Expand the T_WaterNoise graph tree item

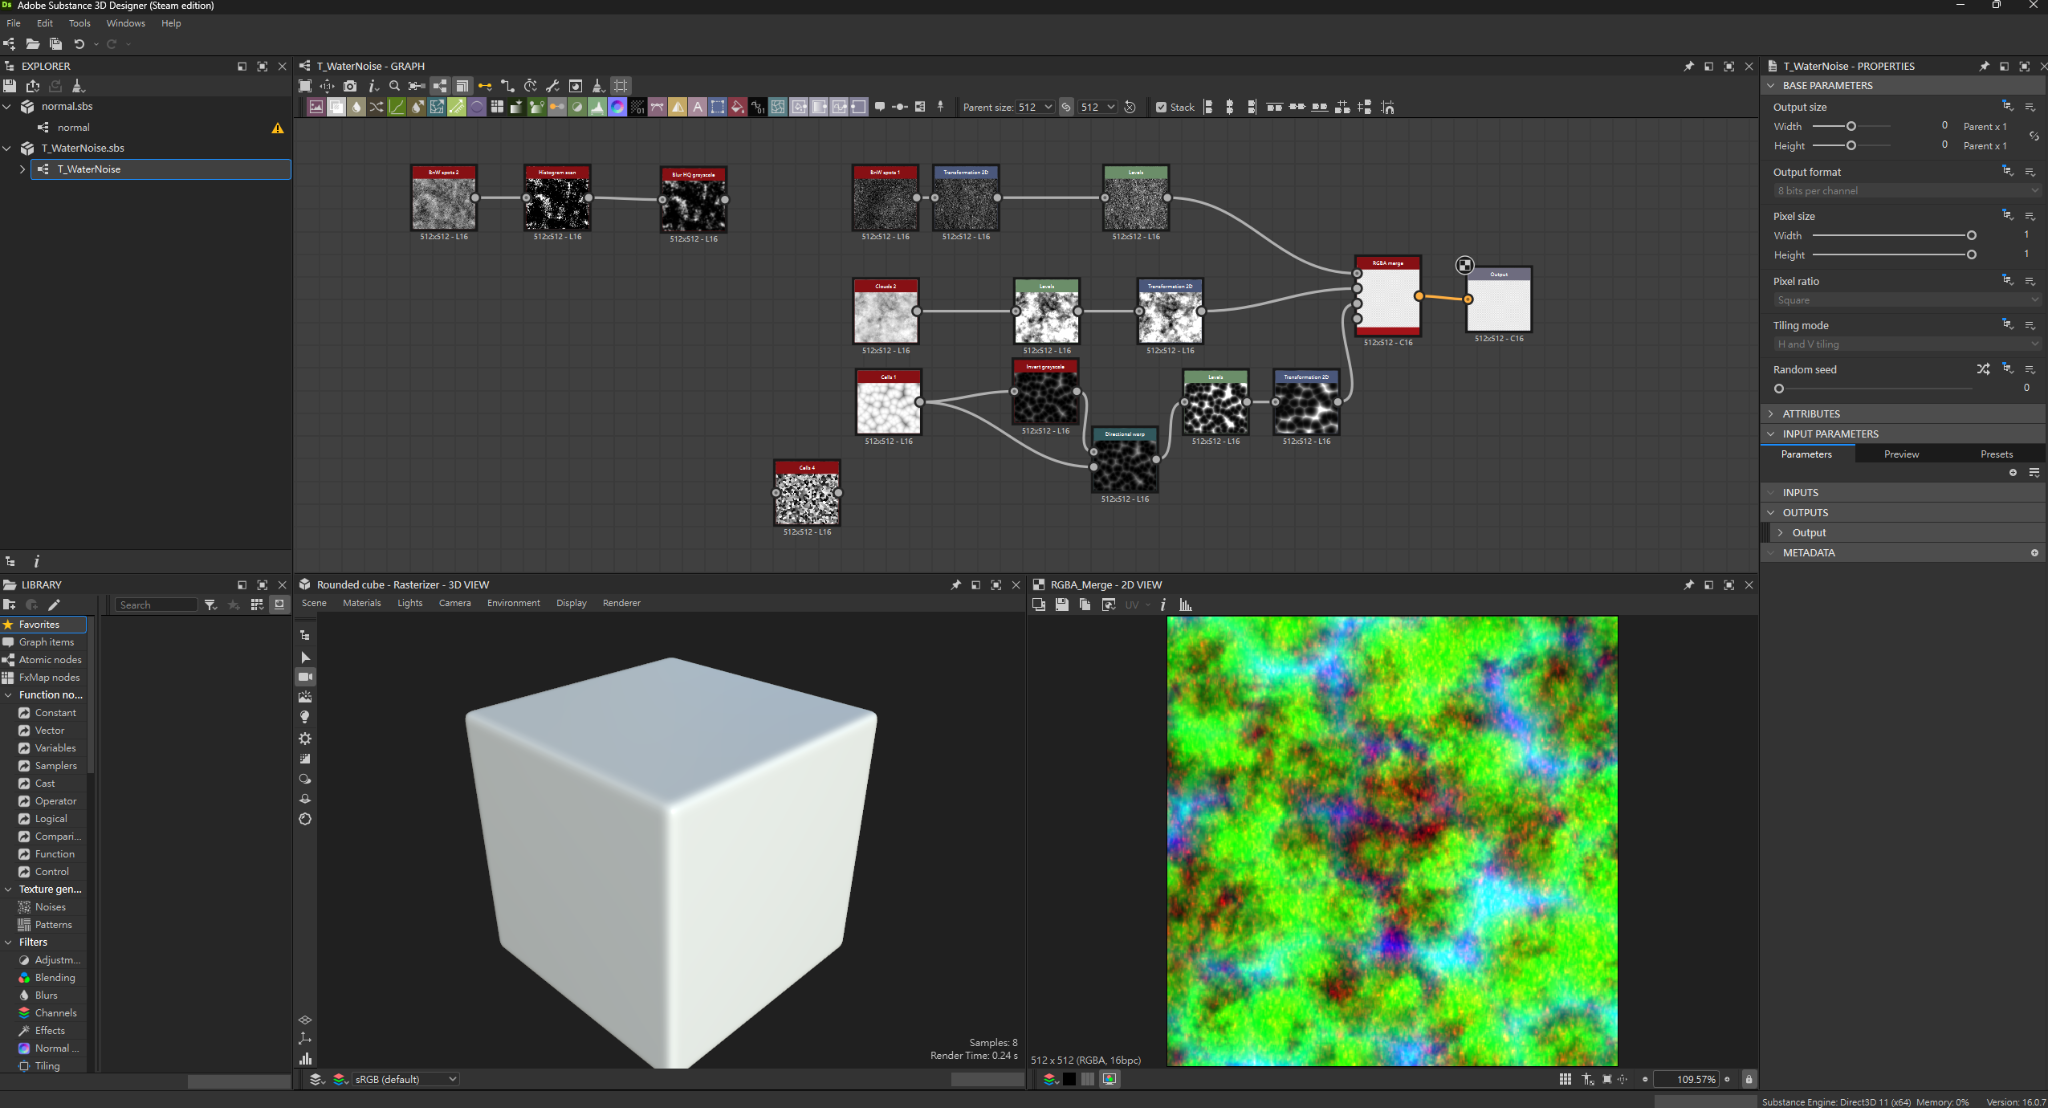(23, 169)
